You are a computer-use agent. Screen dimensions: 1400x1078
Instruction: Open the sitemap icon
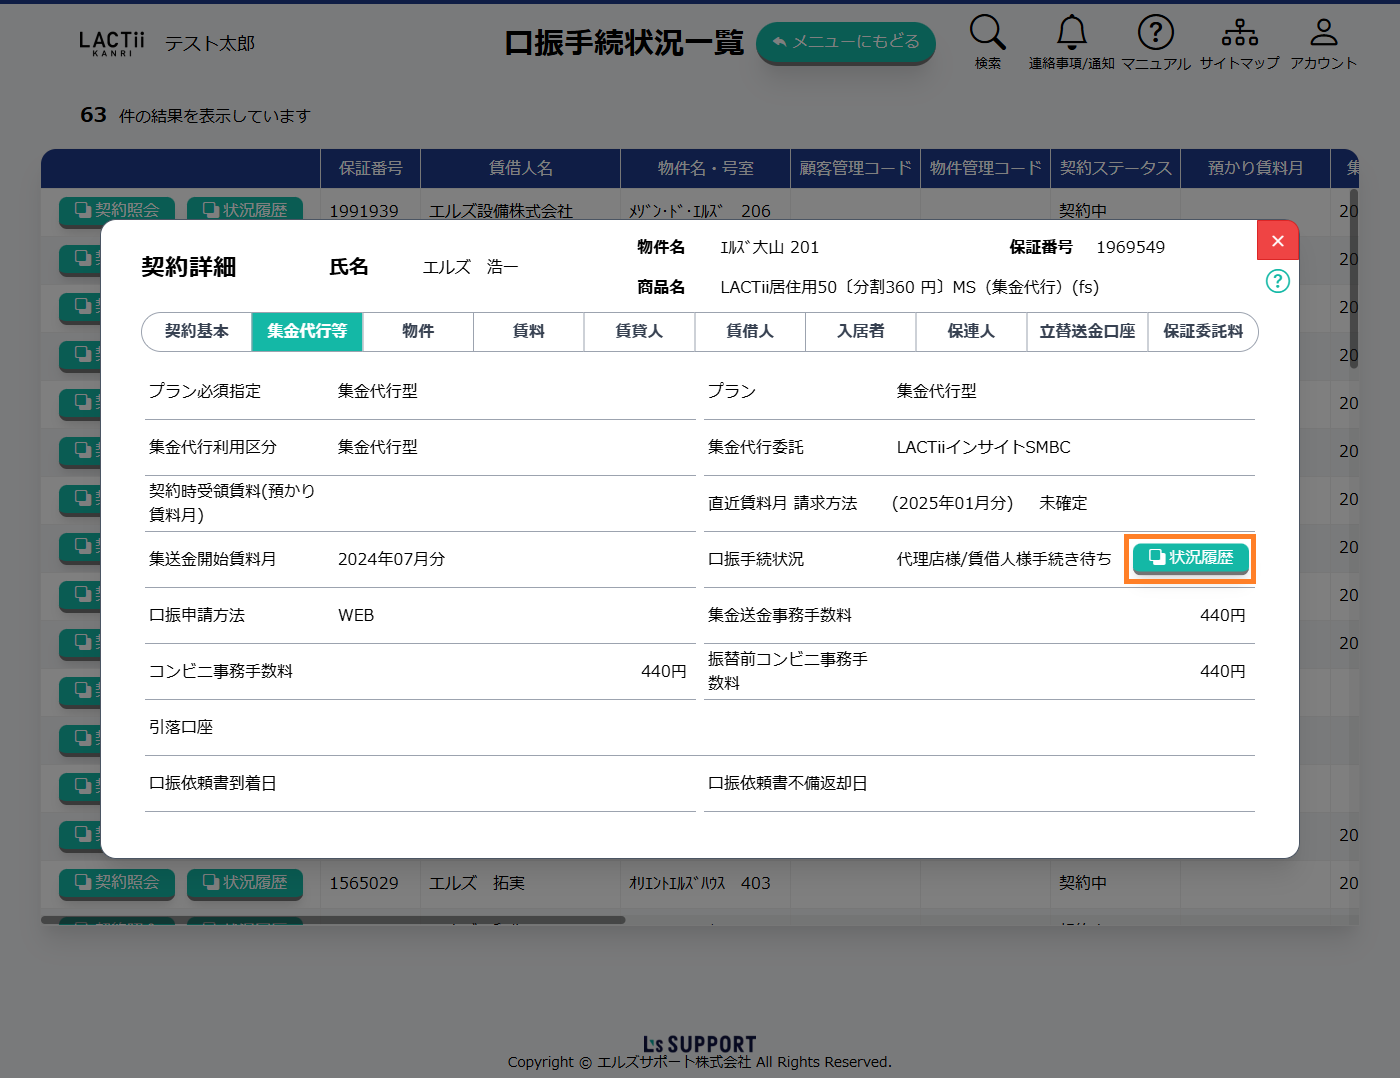(x=1239, y=33)
